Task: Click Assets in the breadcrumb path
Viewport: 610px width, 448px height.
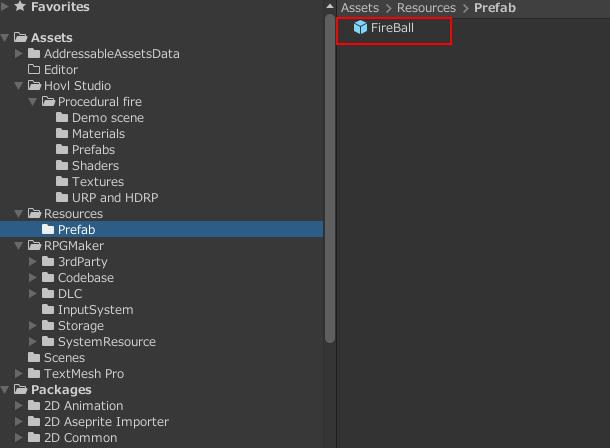Action: point(360,8)
